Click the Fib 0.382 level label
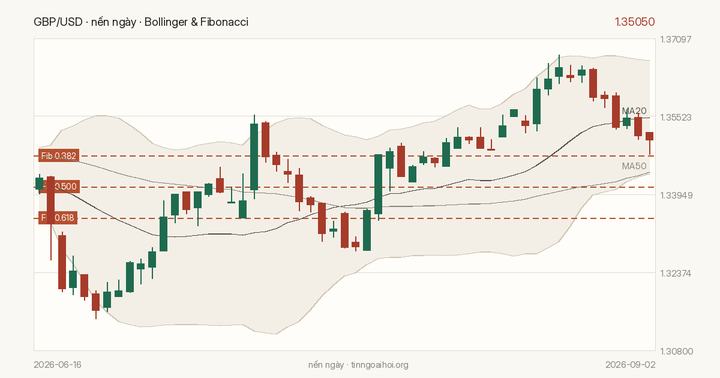Image resolution: width=720 pixels, height=378 pixels. tap(58, 156)
